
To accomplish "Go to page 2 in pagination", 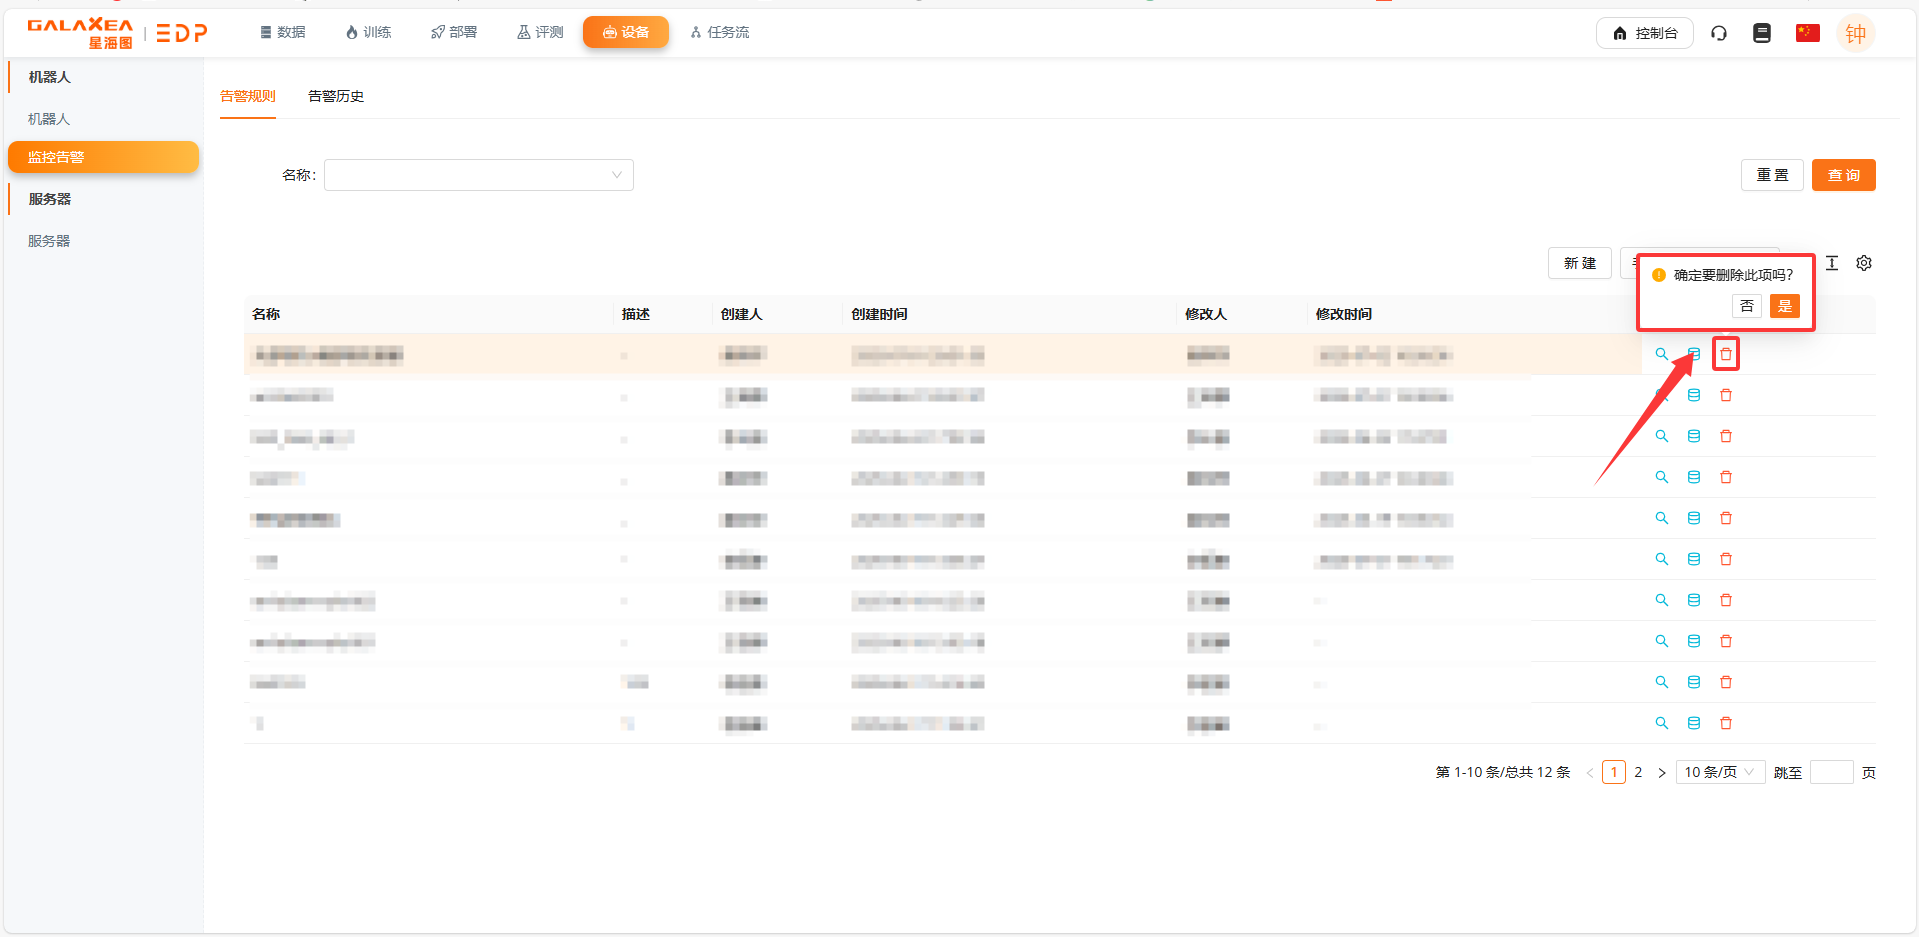I will (1638, 772).
